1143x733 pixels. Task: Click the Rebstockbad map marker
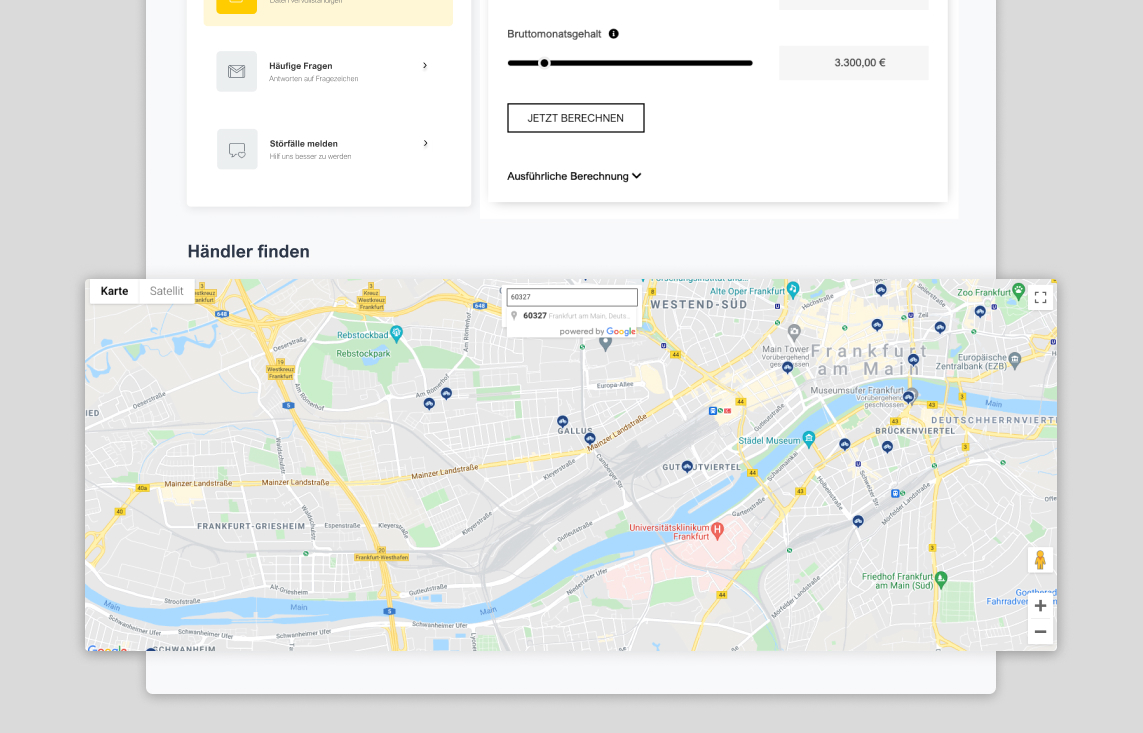pos(397,334)
